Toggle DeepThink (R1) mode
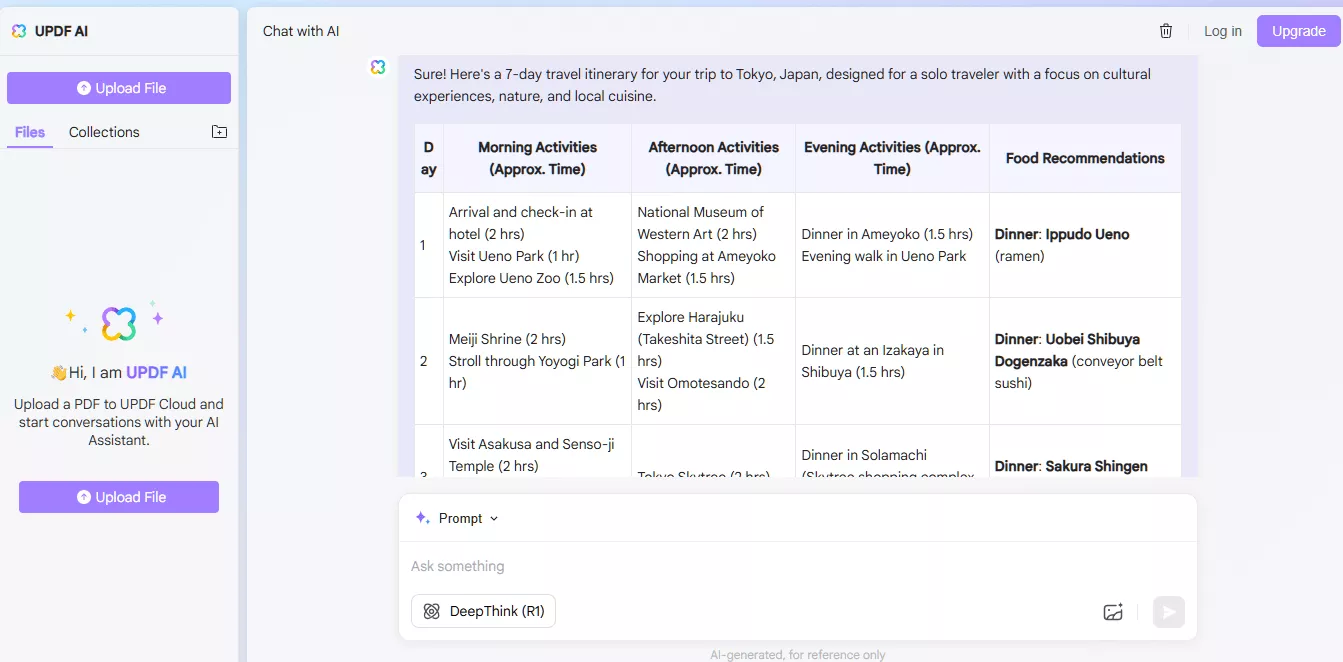 pos(483,611)
